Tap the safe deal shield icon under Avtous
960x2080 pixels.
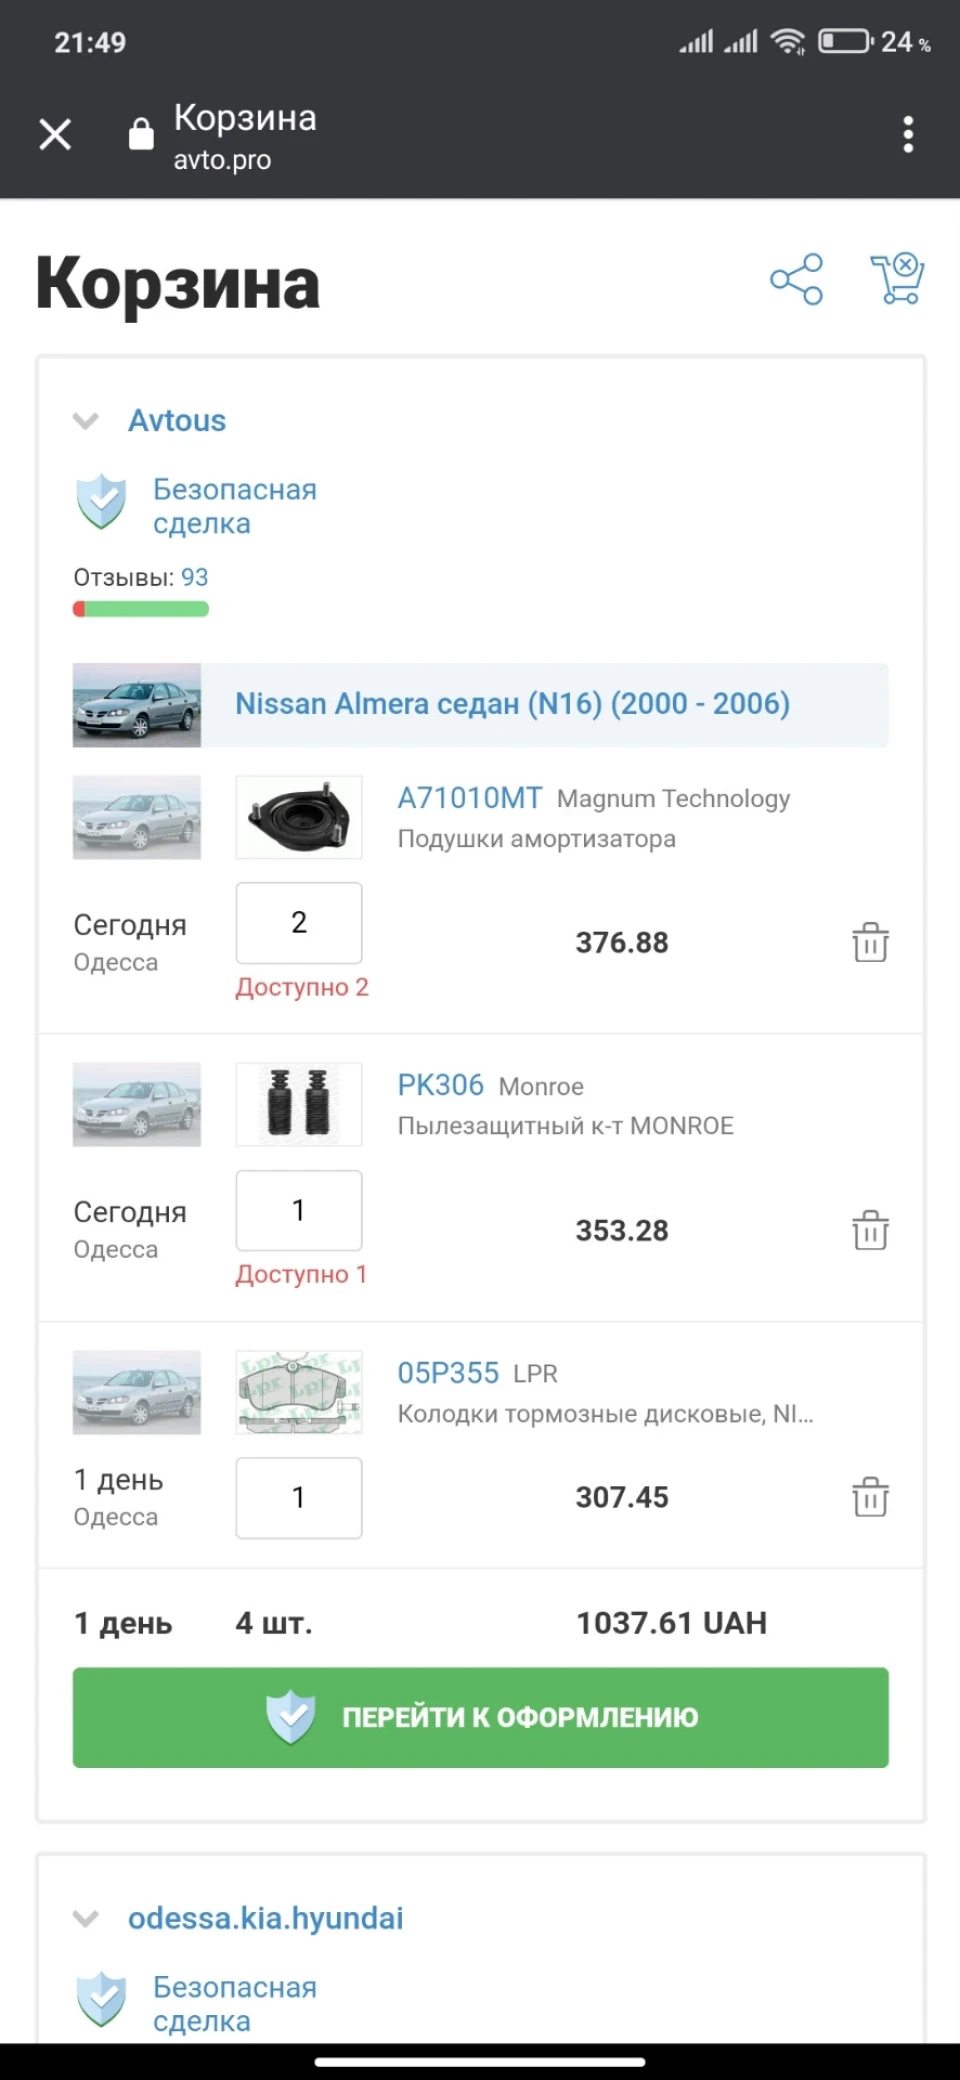[101, 502]
